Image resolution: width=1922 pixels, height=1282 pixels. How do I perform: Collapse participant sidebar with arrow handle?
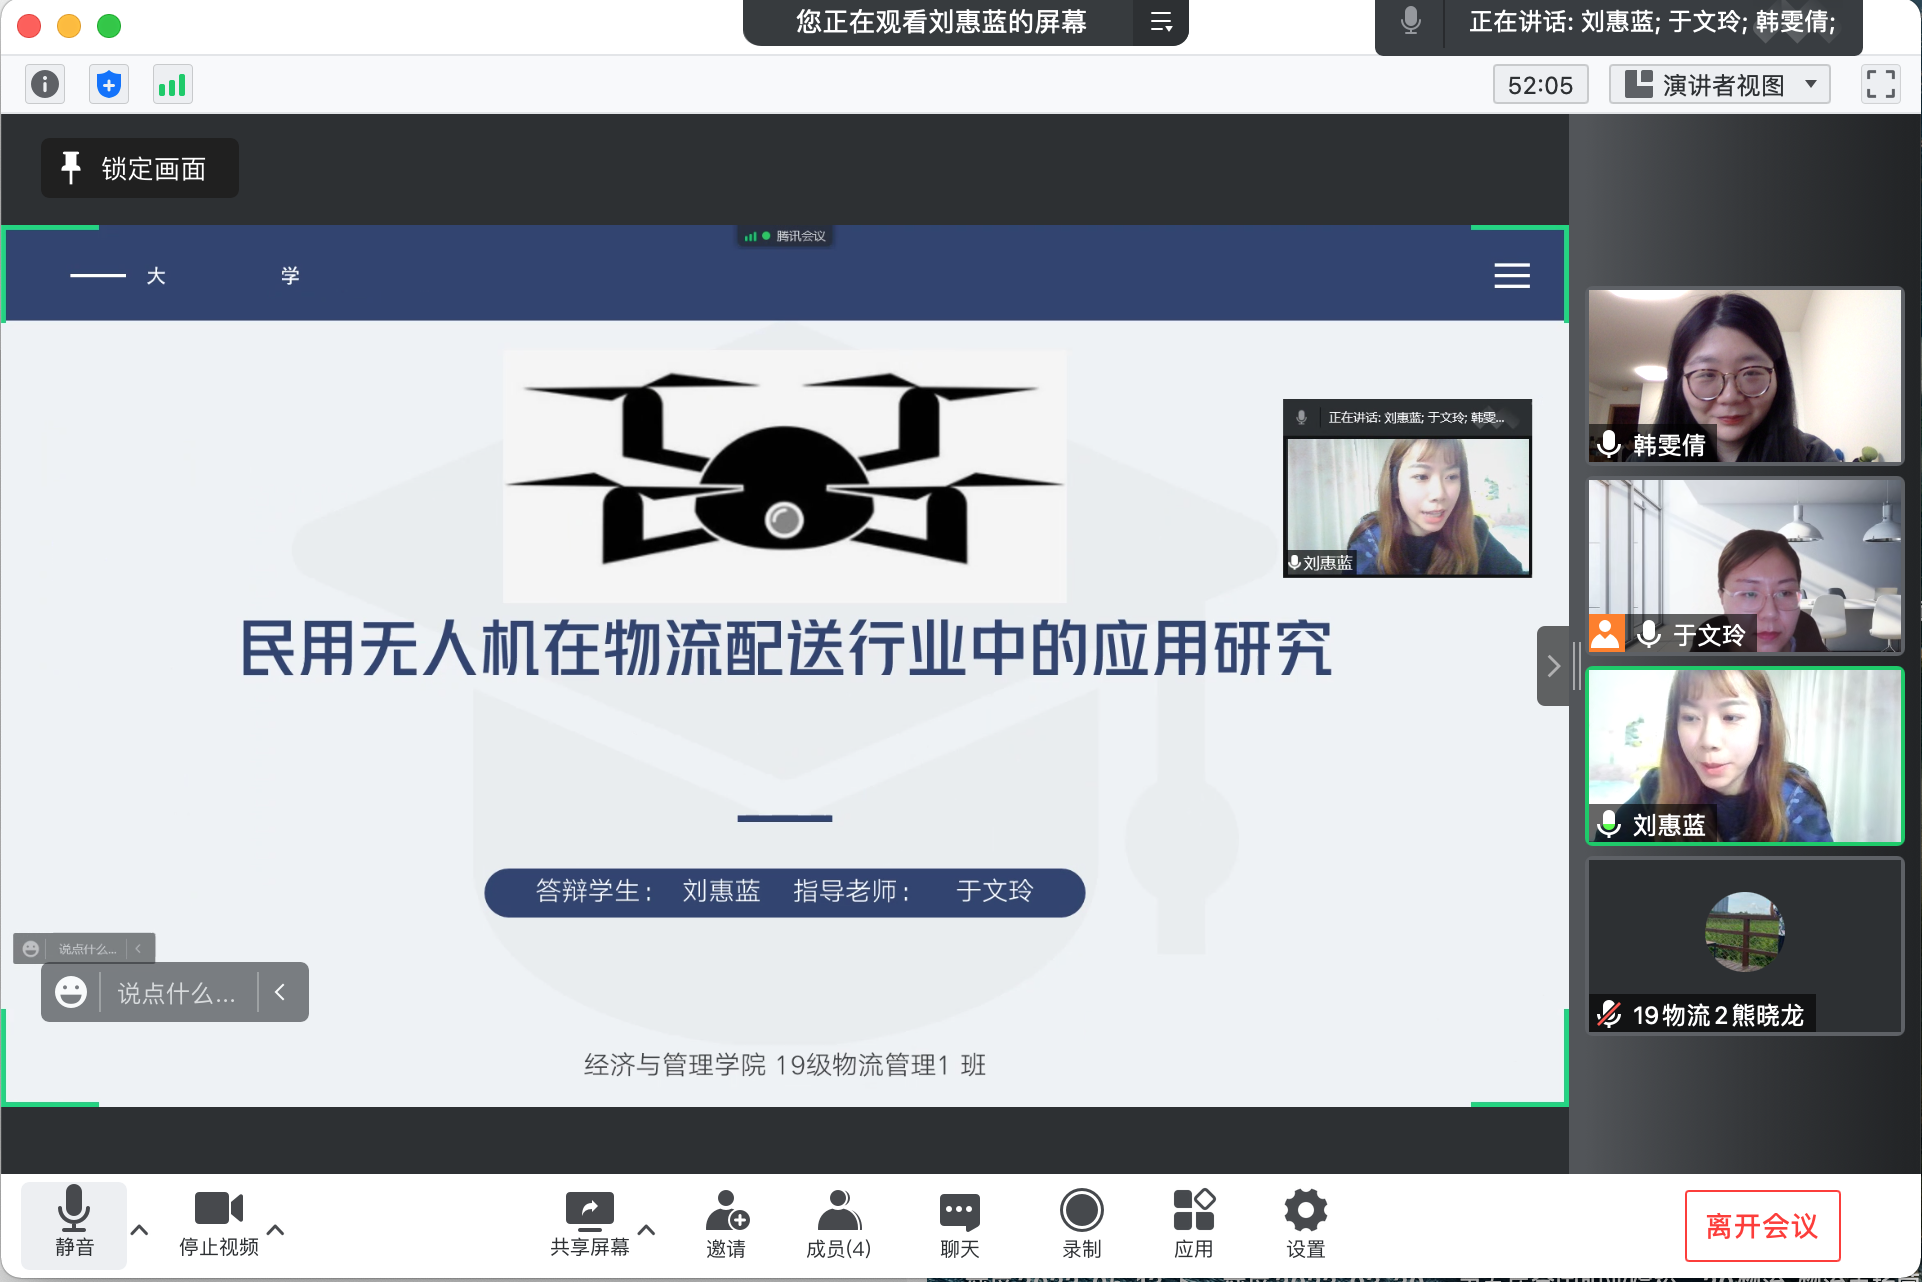[1553, 666]
